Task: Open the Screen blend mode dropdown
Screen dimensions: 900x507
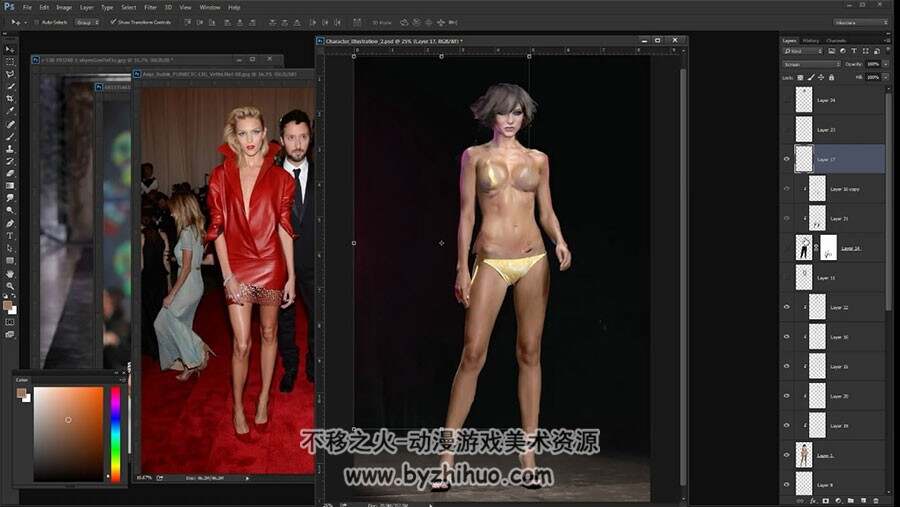Action: (812, 64)
